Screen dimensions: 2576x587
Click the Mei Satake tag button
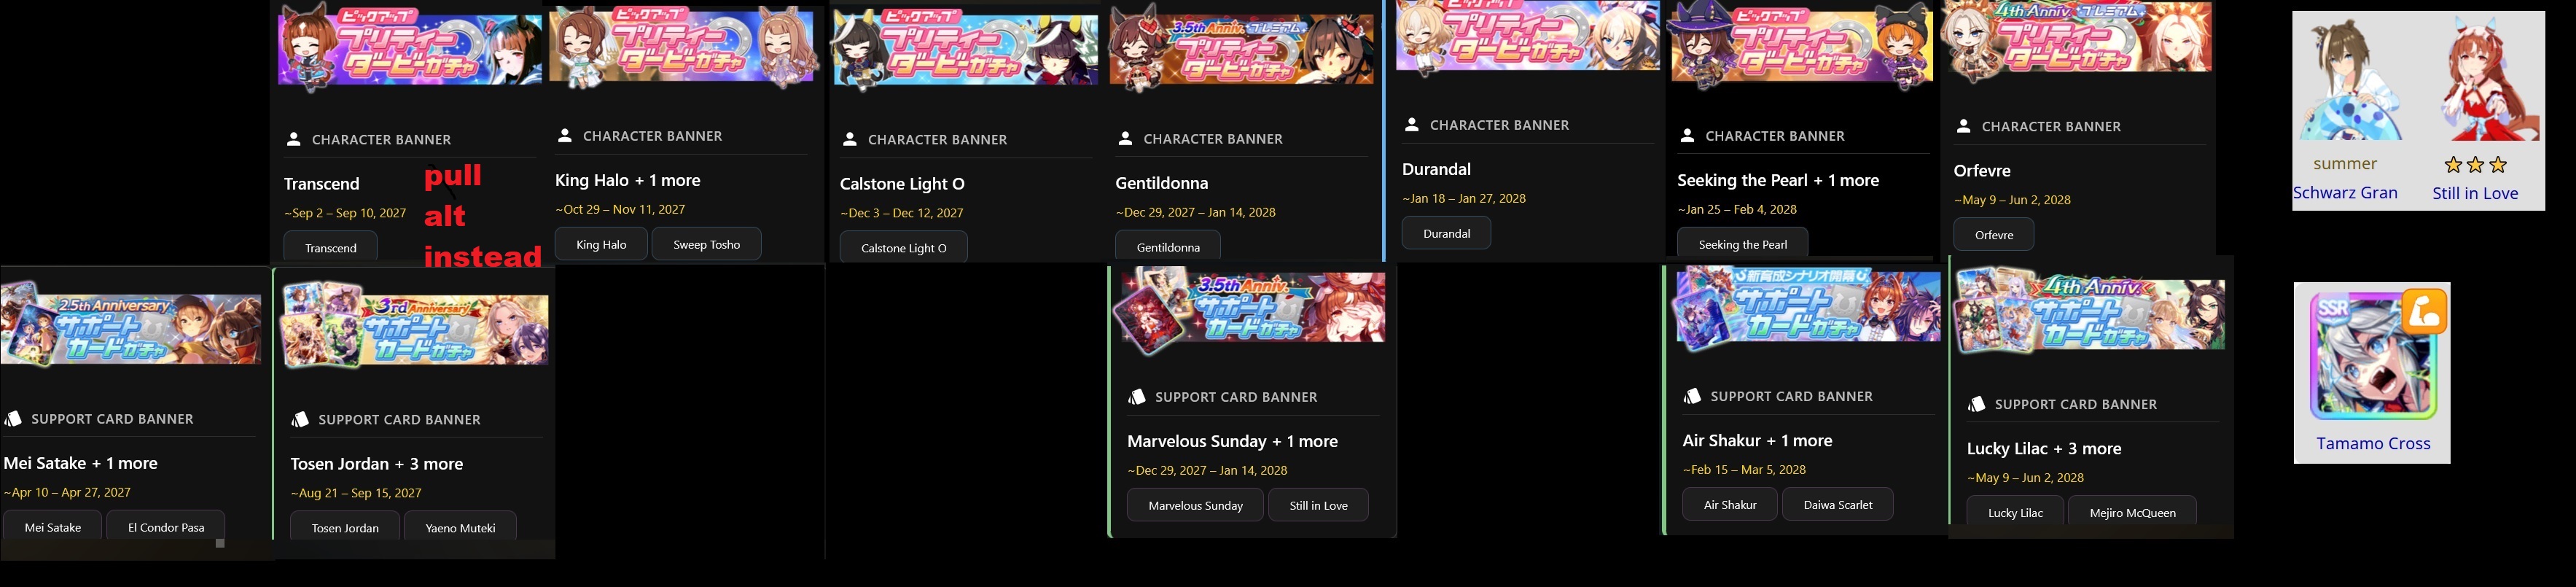tap(53, 526)
